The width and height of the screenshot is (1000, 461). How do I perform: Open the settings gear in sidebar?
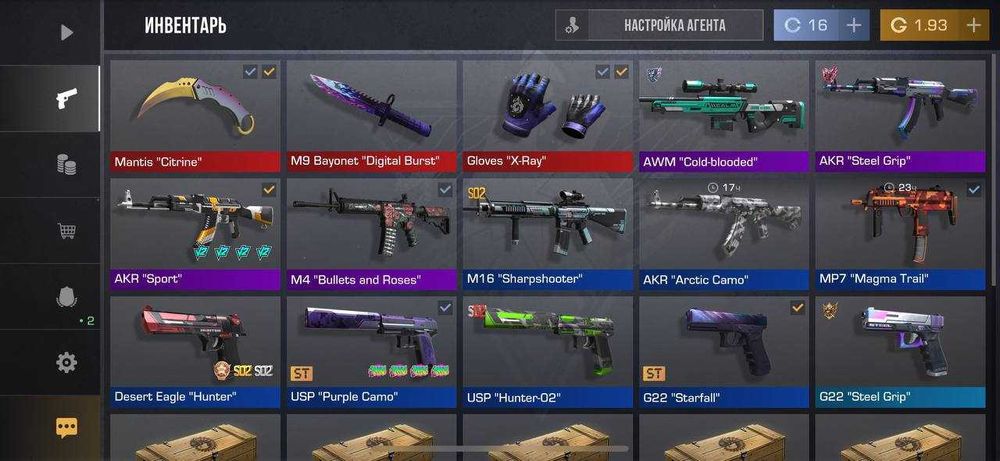(x=66, y=363)
